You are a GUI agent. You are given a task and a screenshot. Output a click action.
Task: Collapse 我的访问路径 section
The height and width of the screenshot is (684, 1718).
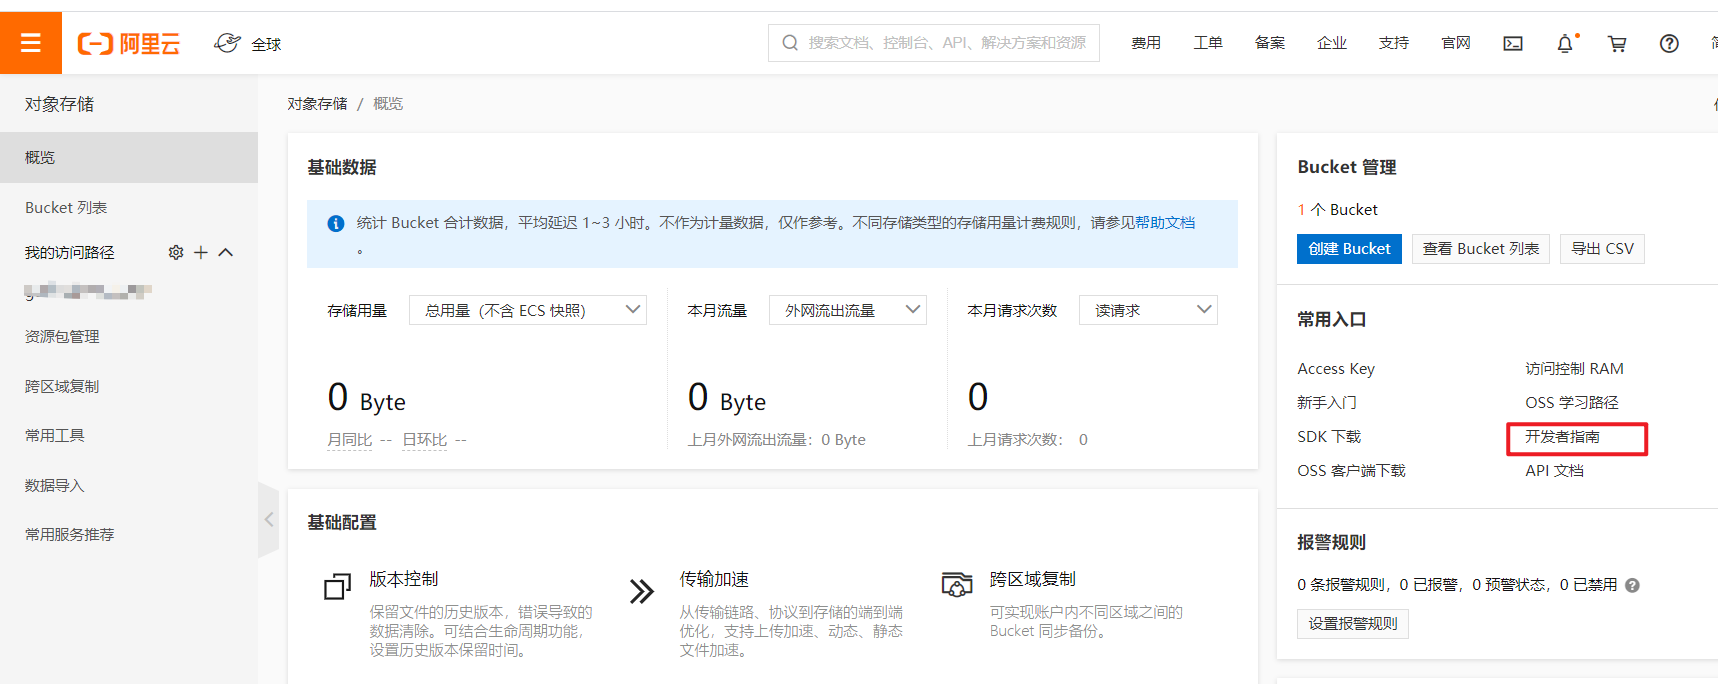point(226,252)
